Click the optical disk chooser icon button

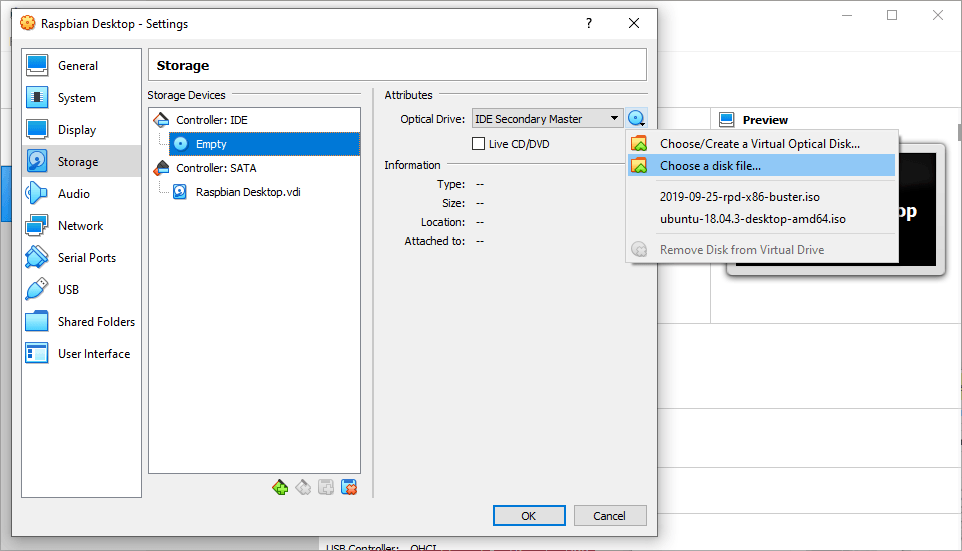click(x=636, y=118)
